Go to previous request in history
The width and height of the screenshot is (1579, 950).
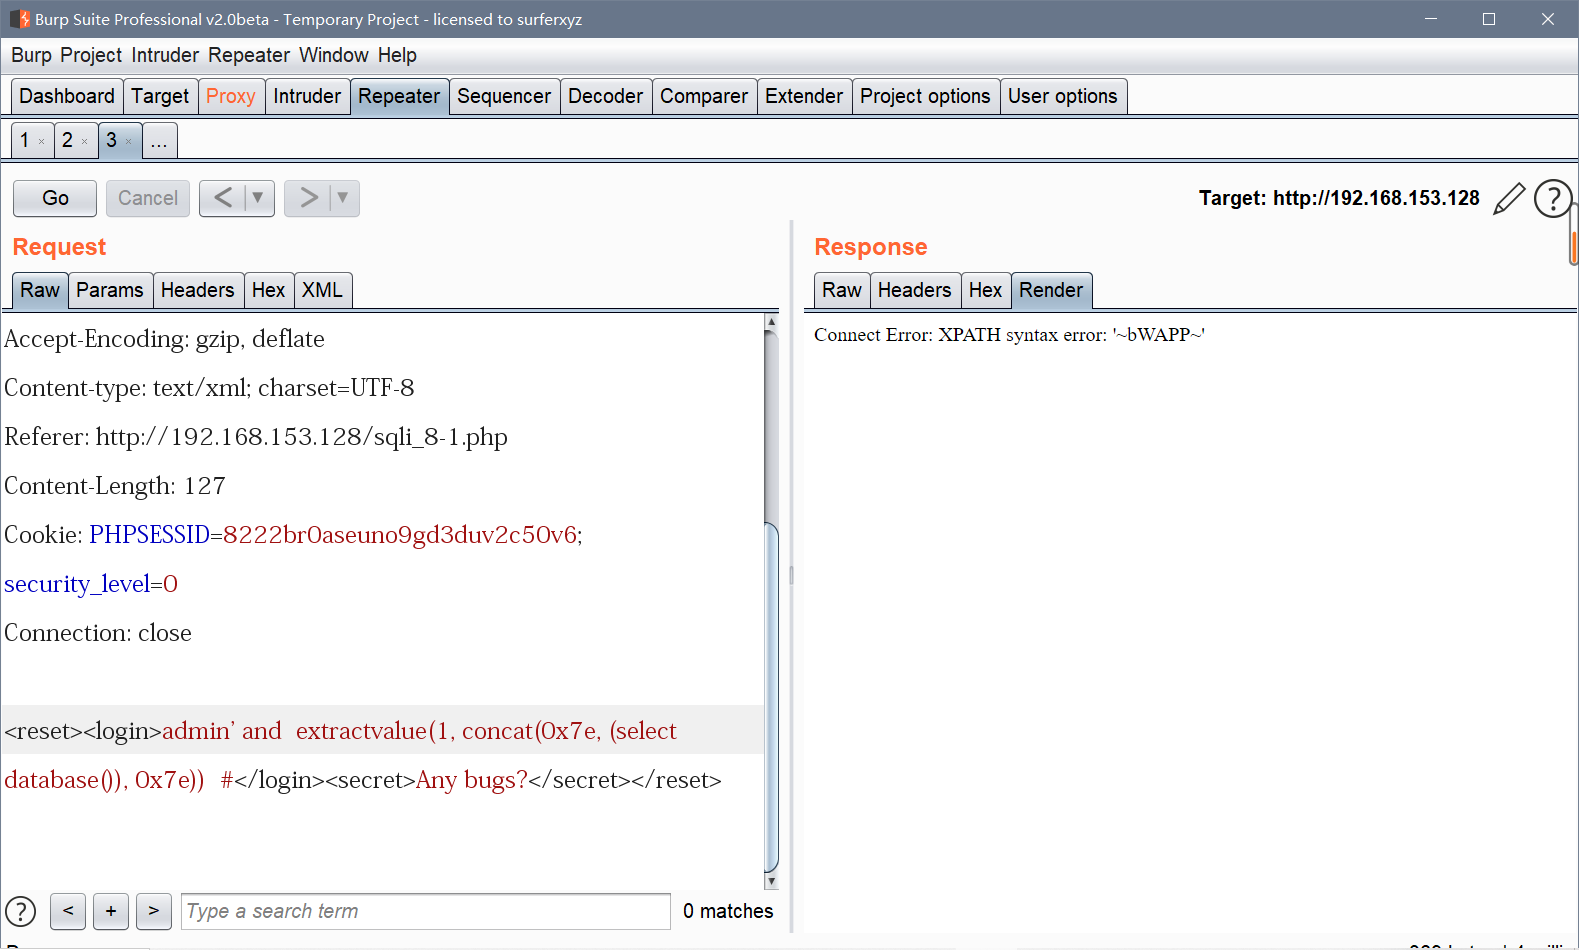tap(222, 198)
